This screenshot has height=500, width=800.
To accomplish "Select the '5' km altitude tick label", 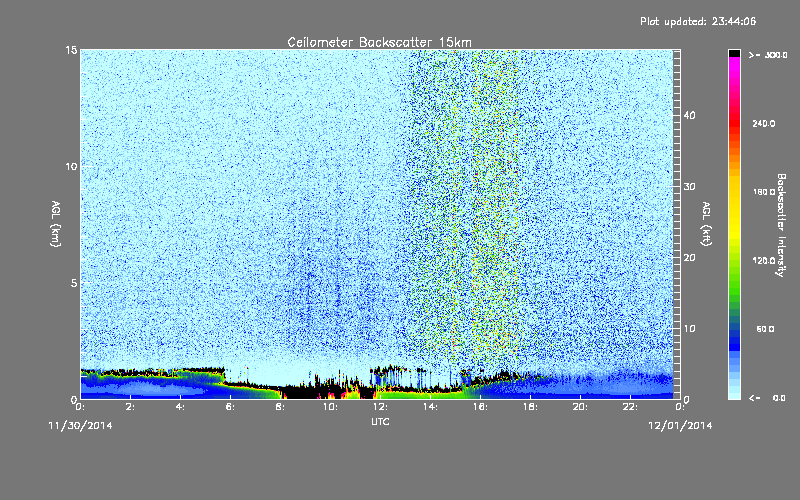I will point(74,283).
